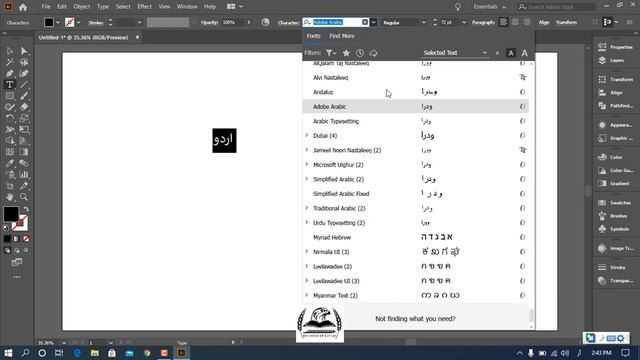Open the Paragraph panel link
Viewport: 640px width, 360px height.
[483, 22]
